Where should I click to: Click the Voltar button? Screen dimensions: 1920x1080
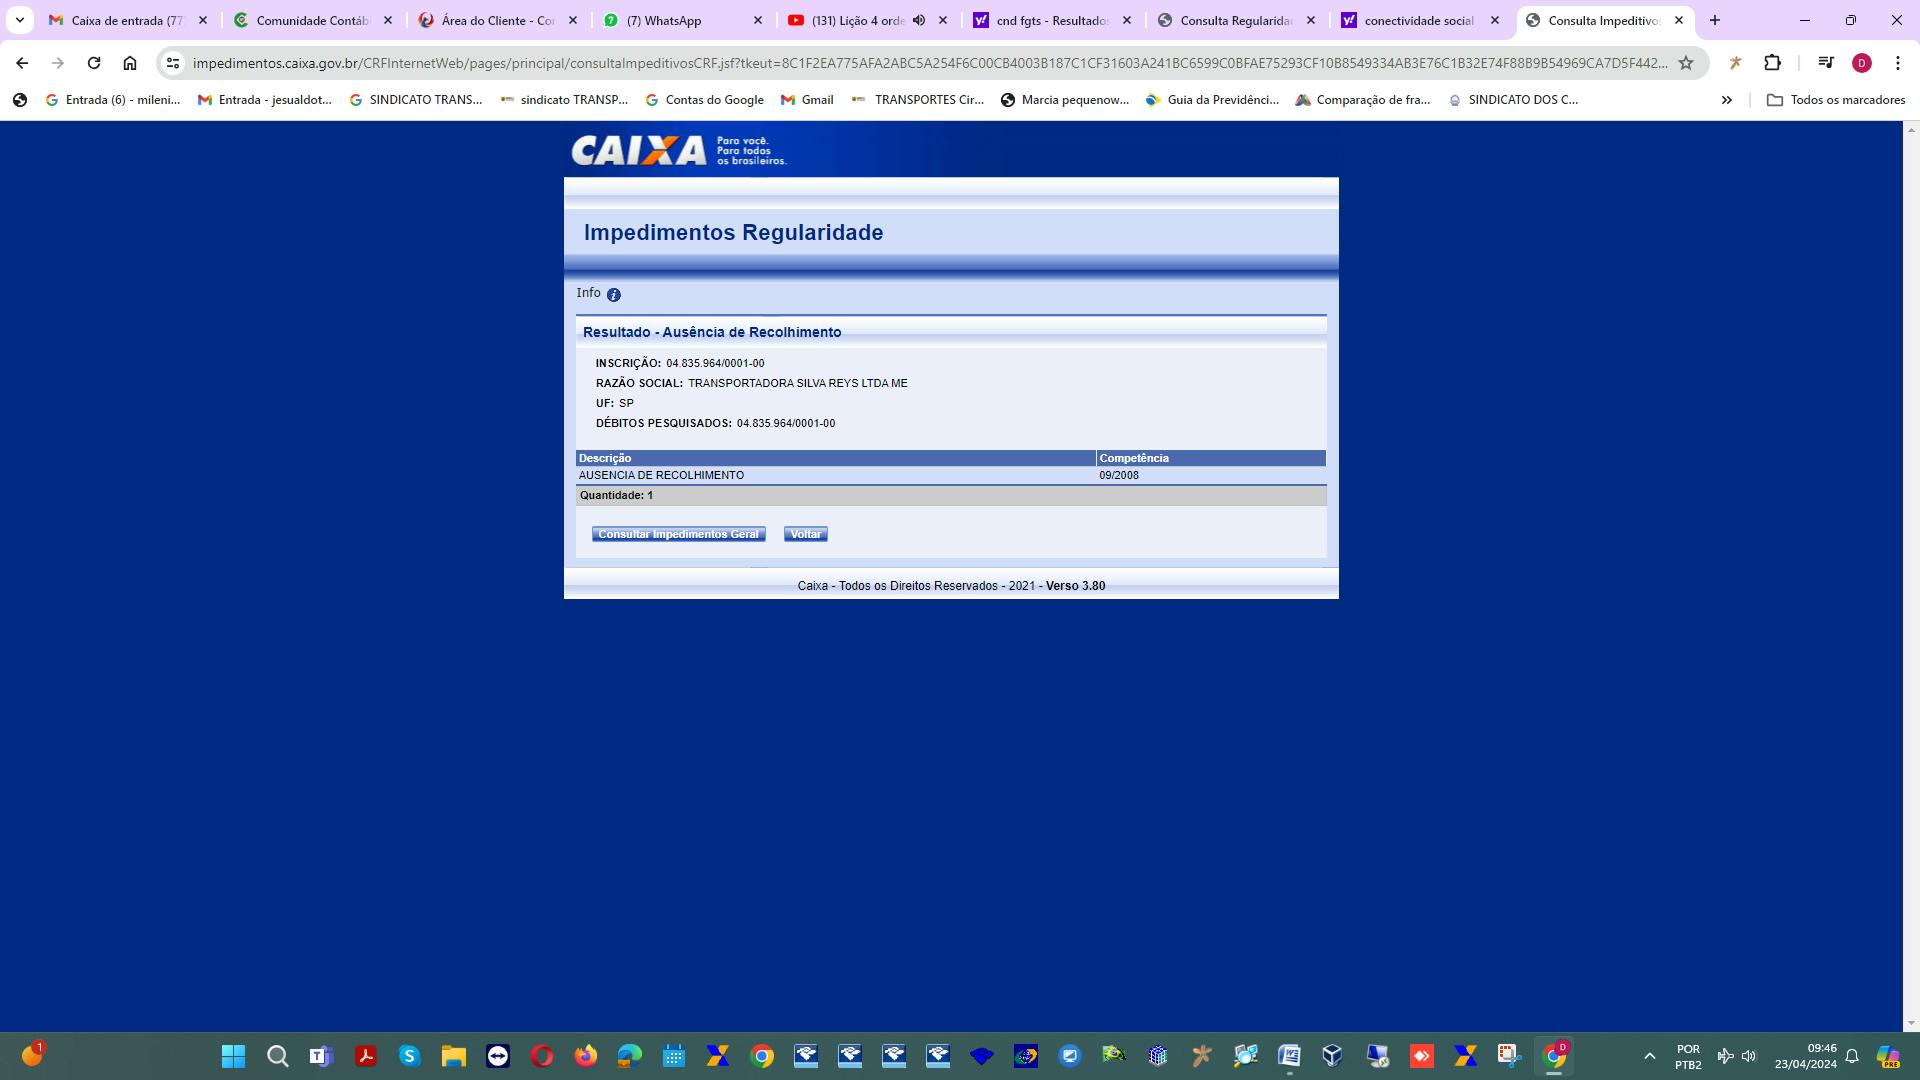pos(805,534)
